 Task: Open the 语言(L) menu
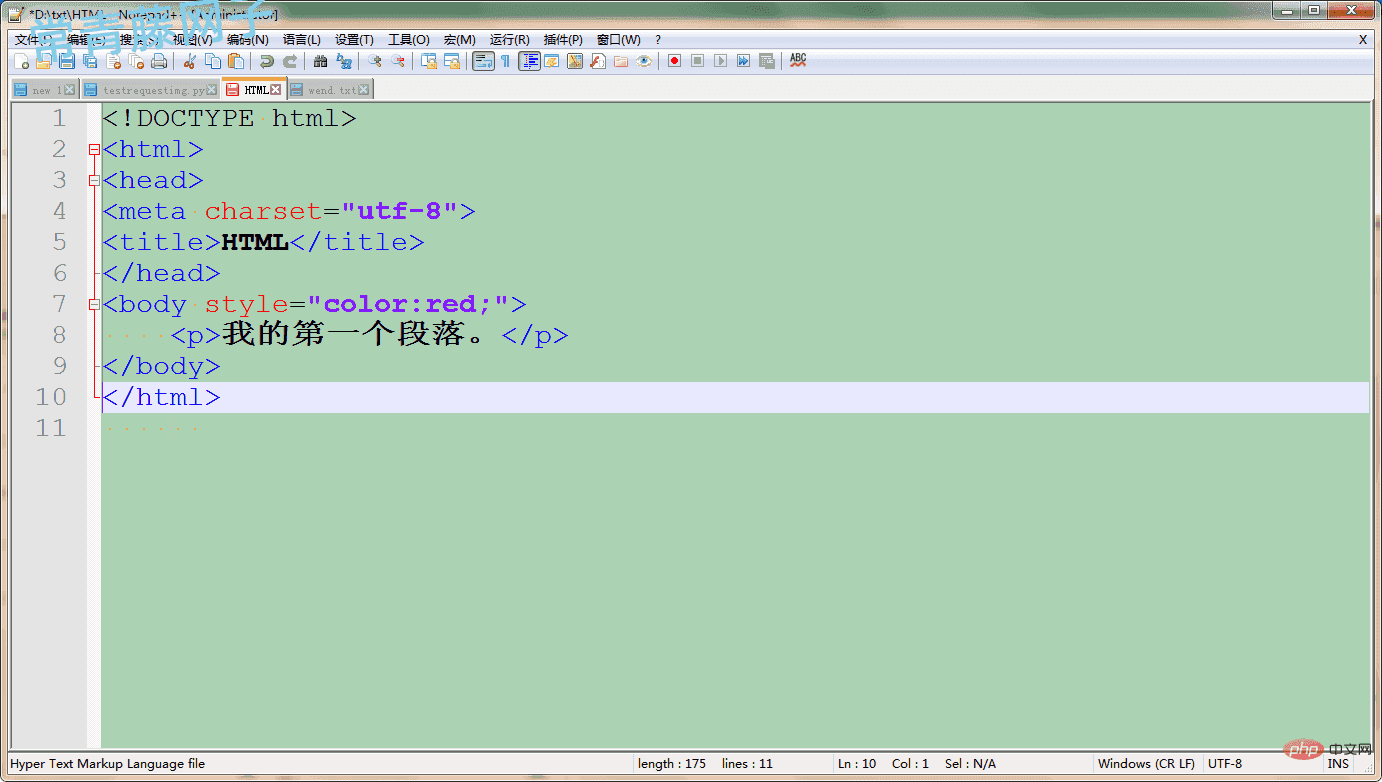pyautogui.click(x=301, y=40)
